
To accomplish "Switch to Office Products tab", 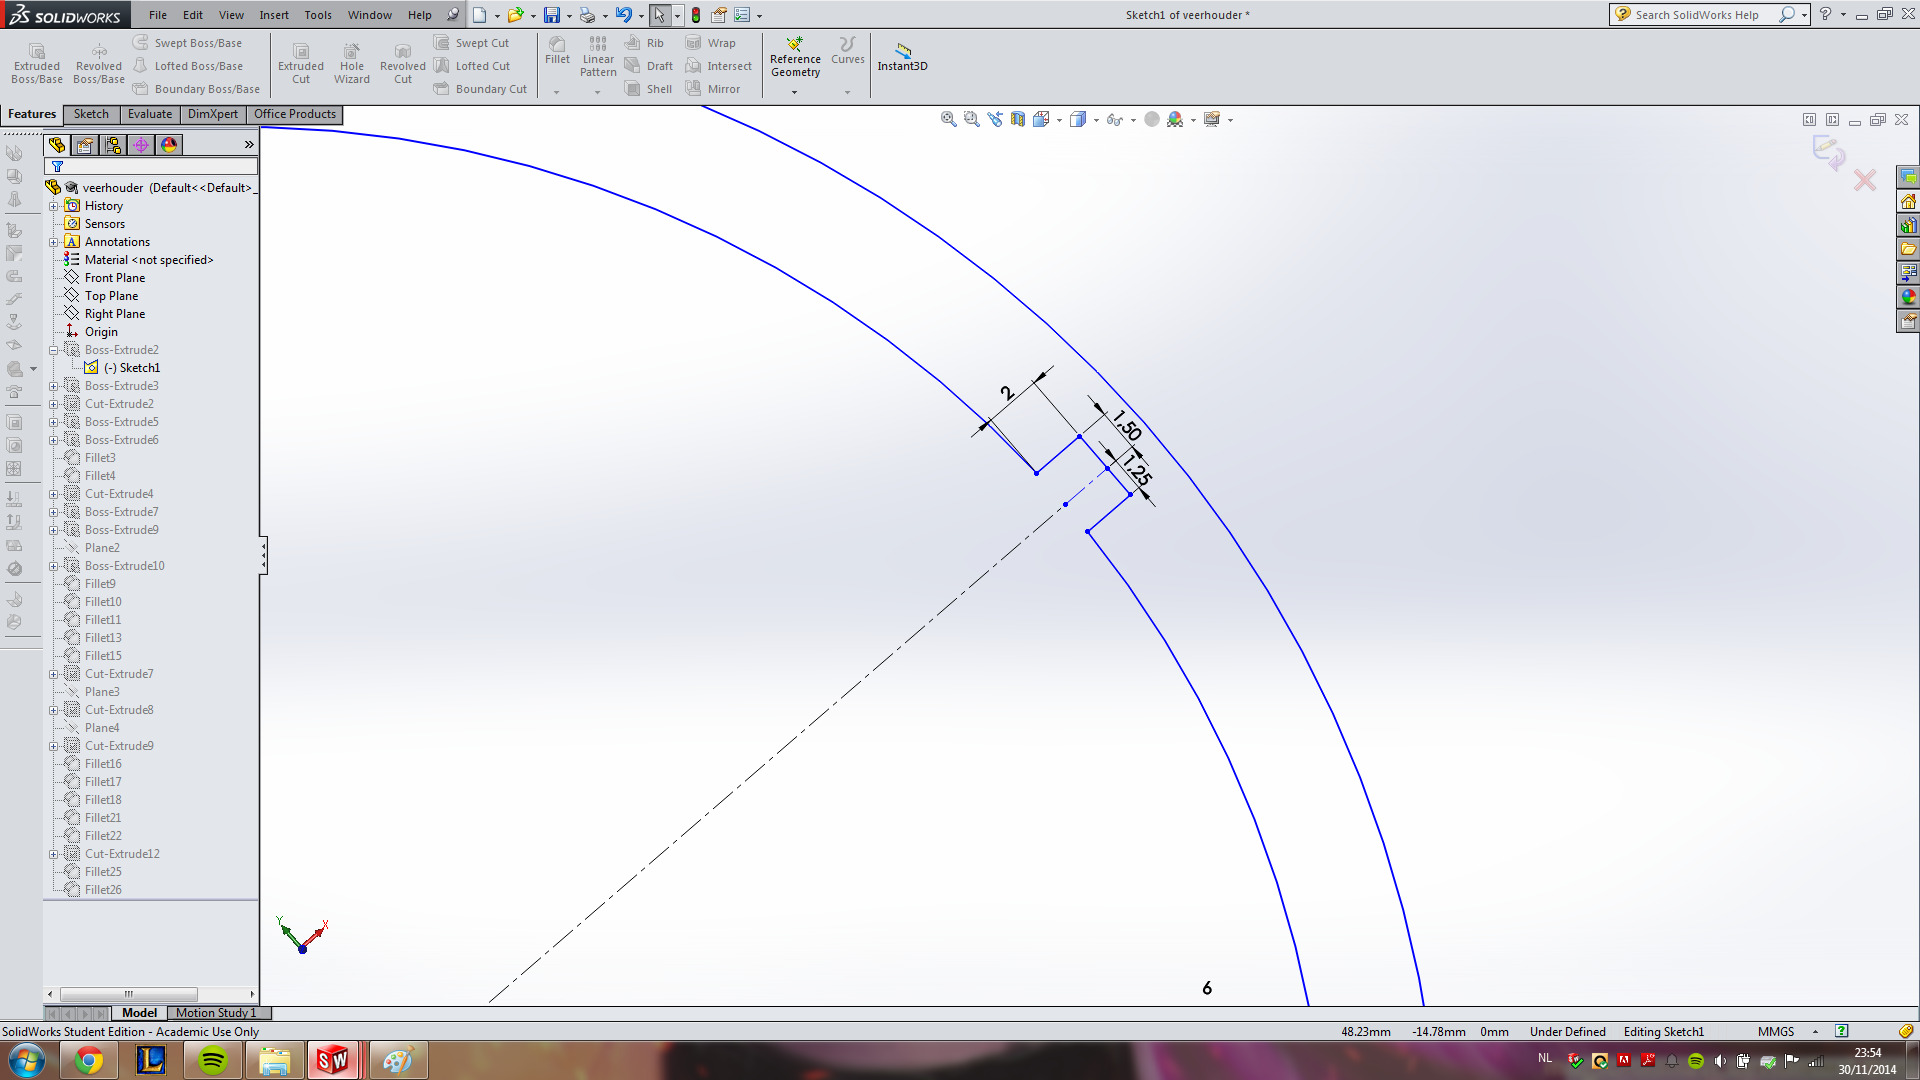I will click(x=295, y=114).
